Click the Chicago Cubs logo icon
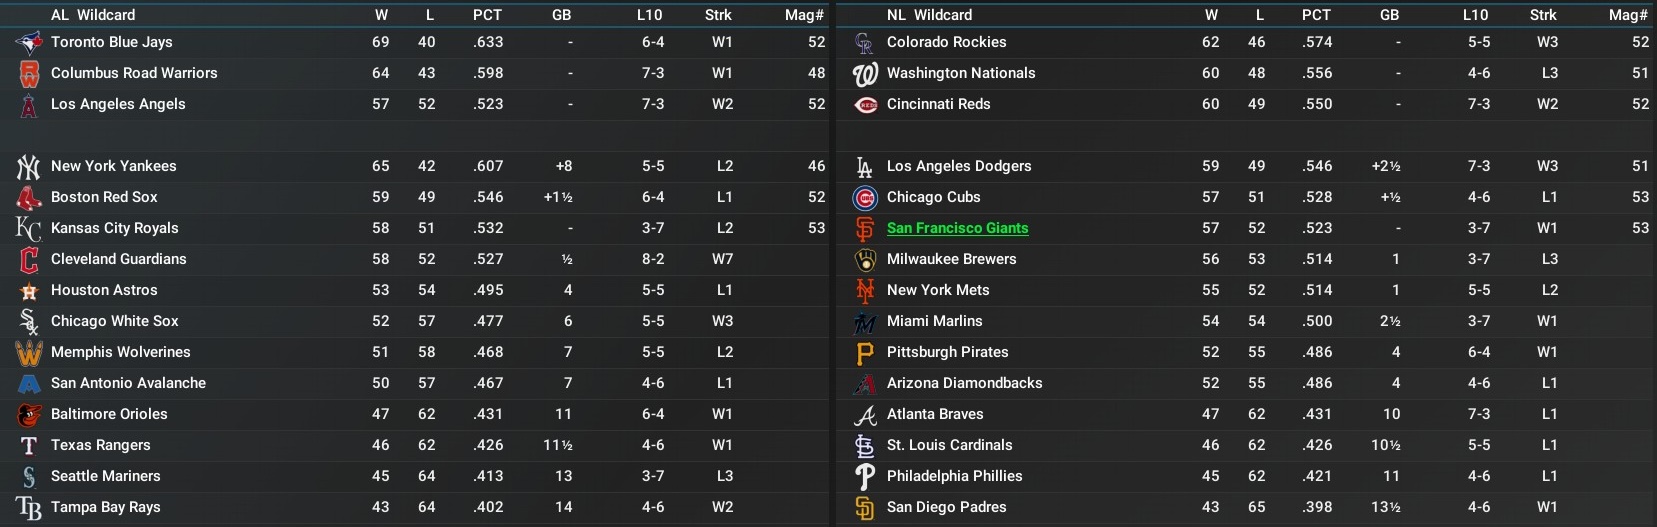Viewport: 1657px width, 527px height. coord(865,197)
